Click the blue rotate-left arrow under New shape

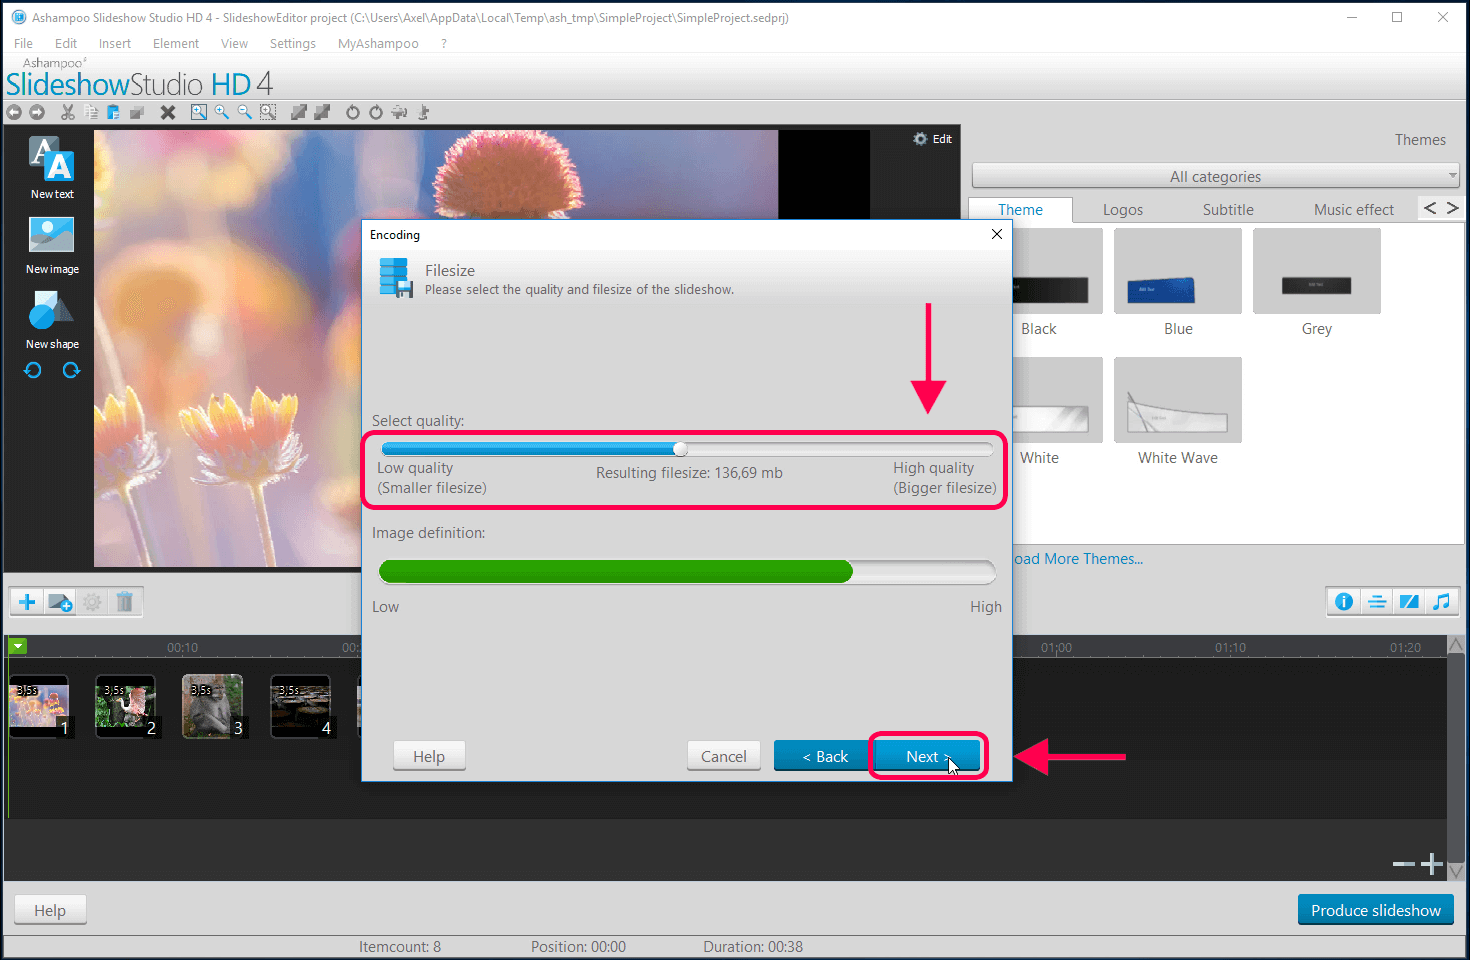(33, 370)
